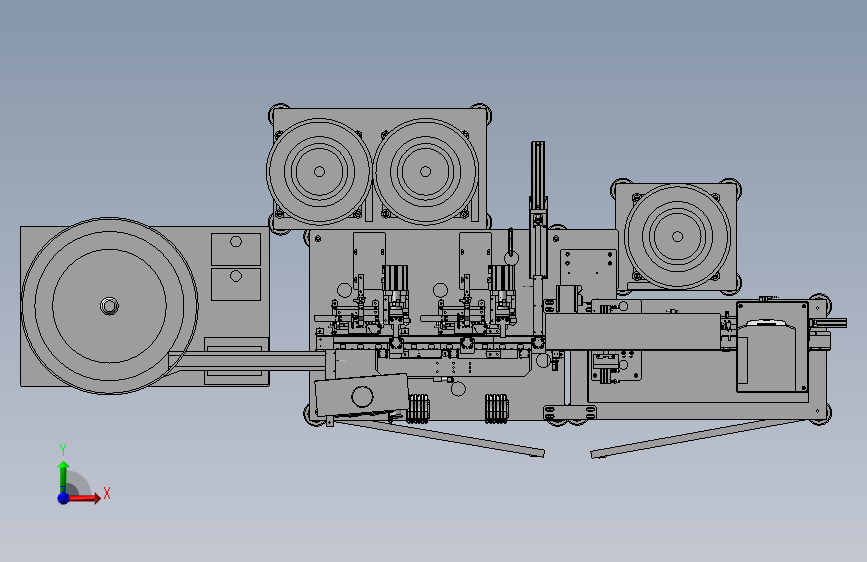Select the right angled bar below machine
Screen dimensions: 867x562
tap(699, 439)
